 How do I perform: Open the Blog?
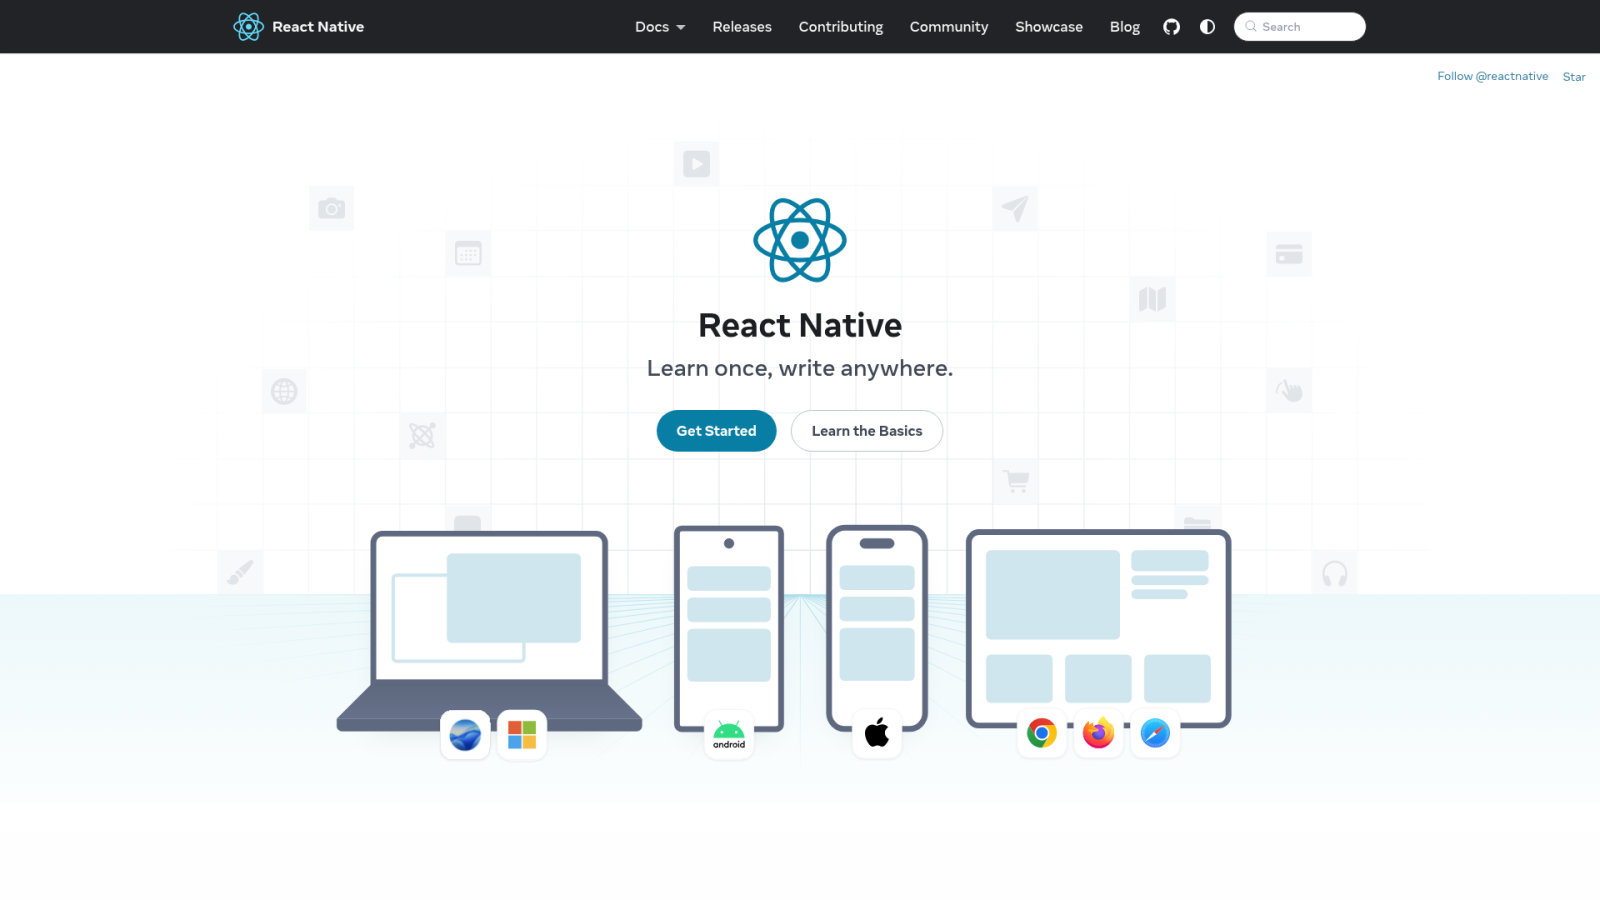point(1125,27)
